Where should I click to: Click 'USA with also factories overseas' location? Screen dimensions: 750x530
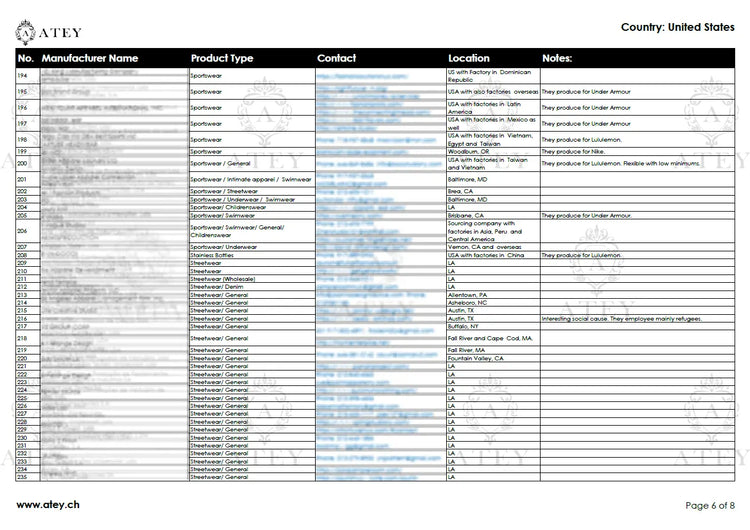(493, 91)
